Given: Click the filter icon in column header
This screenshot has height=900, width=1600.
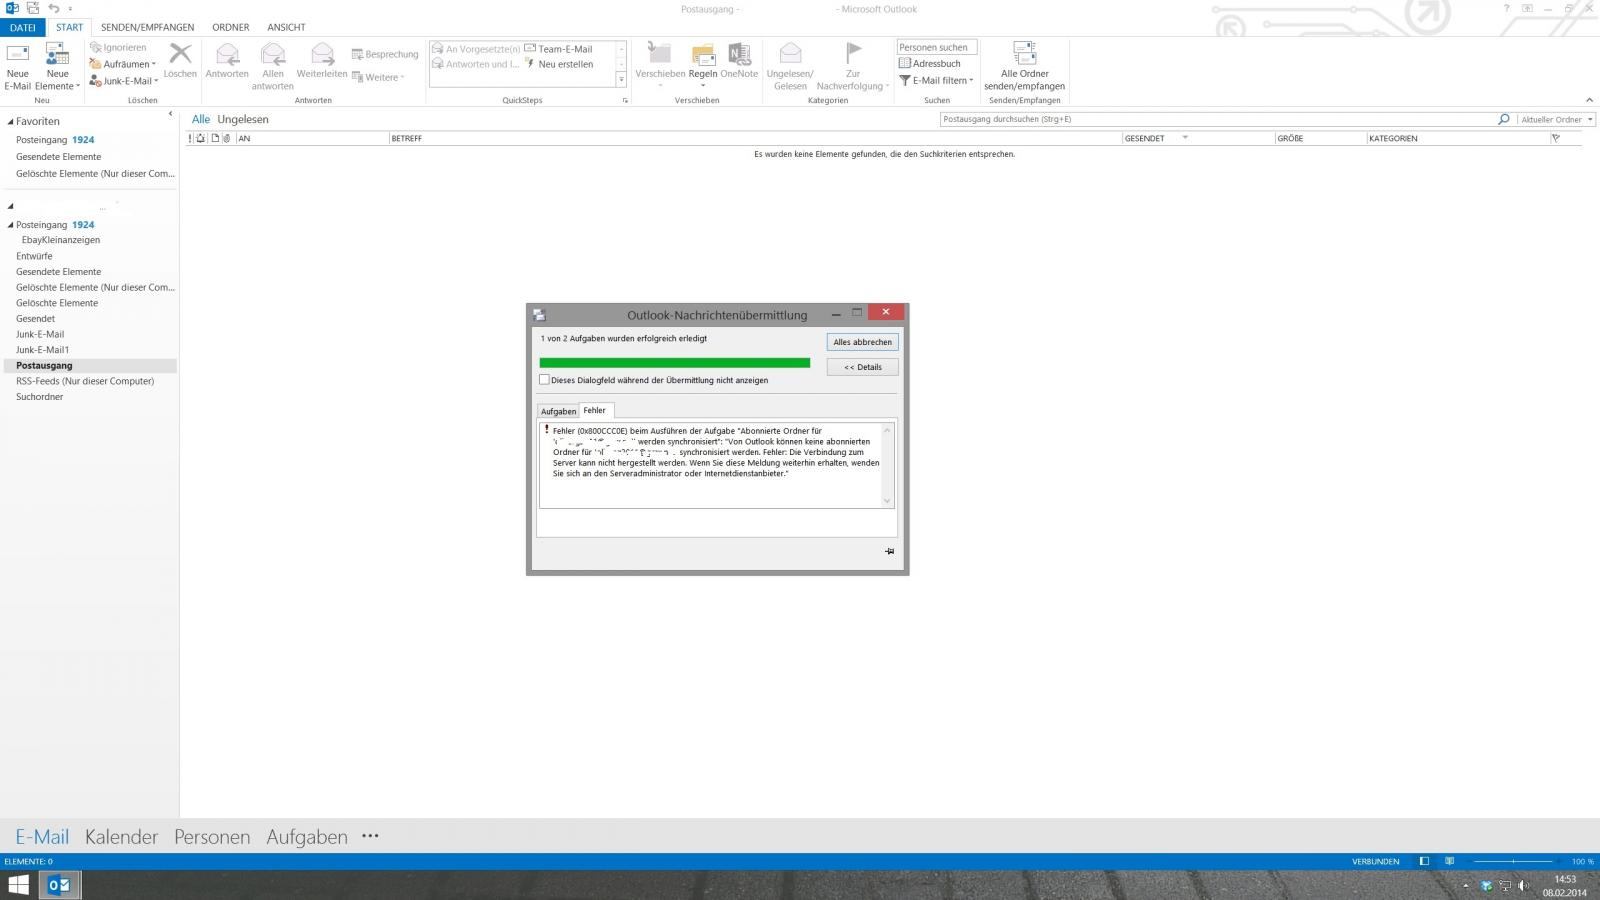Looking at the screenshot, I should (x=1556, y=138).
